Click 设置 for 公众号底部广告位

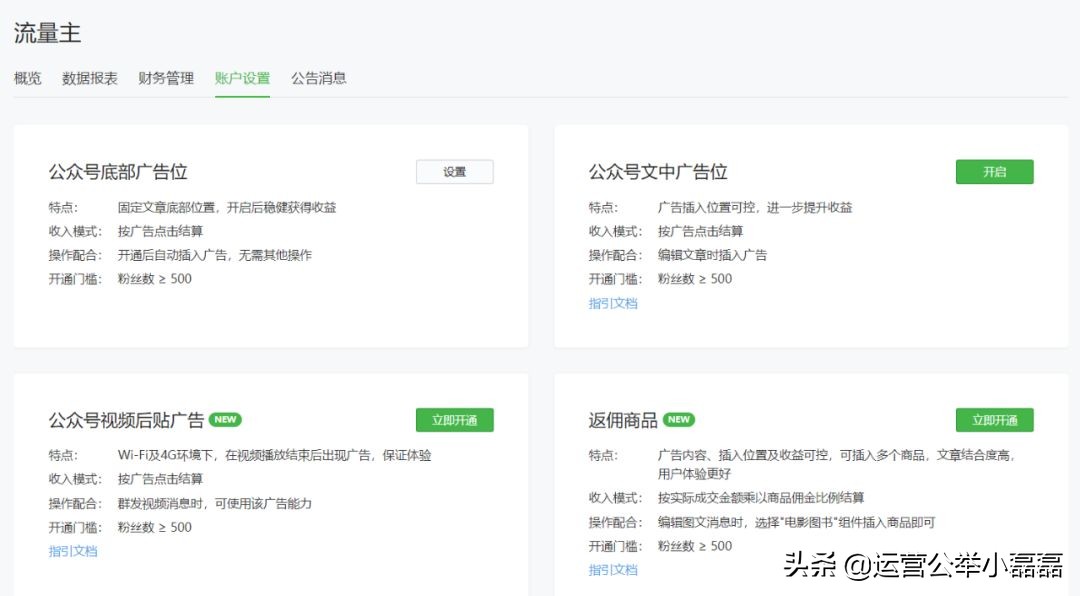pos(455,171)
